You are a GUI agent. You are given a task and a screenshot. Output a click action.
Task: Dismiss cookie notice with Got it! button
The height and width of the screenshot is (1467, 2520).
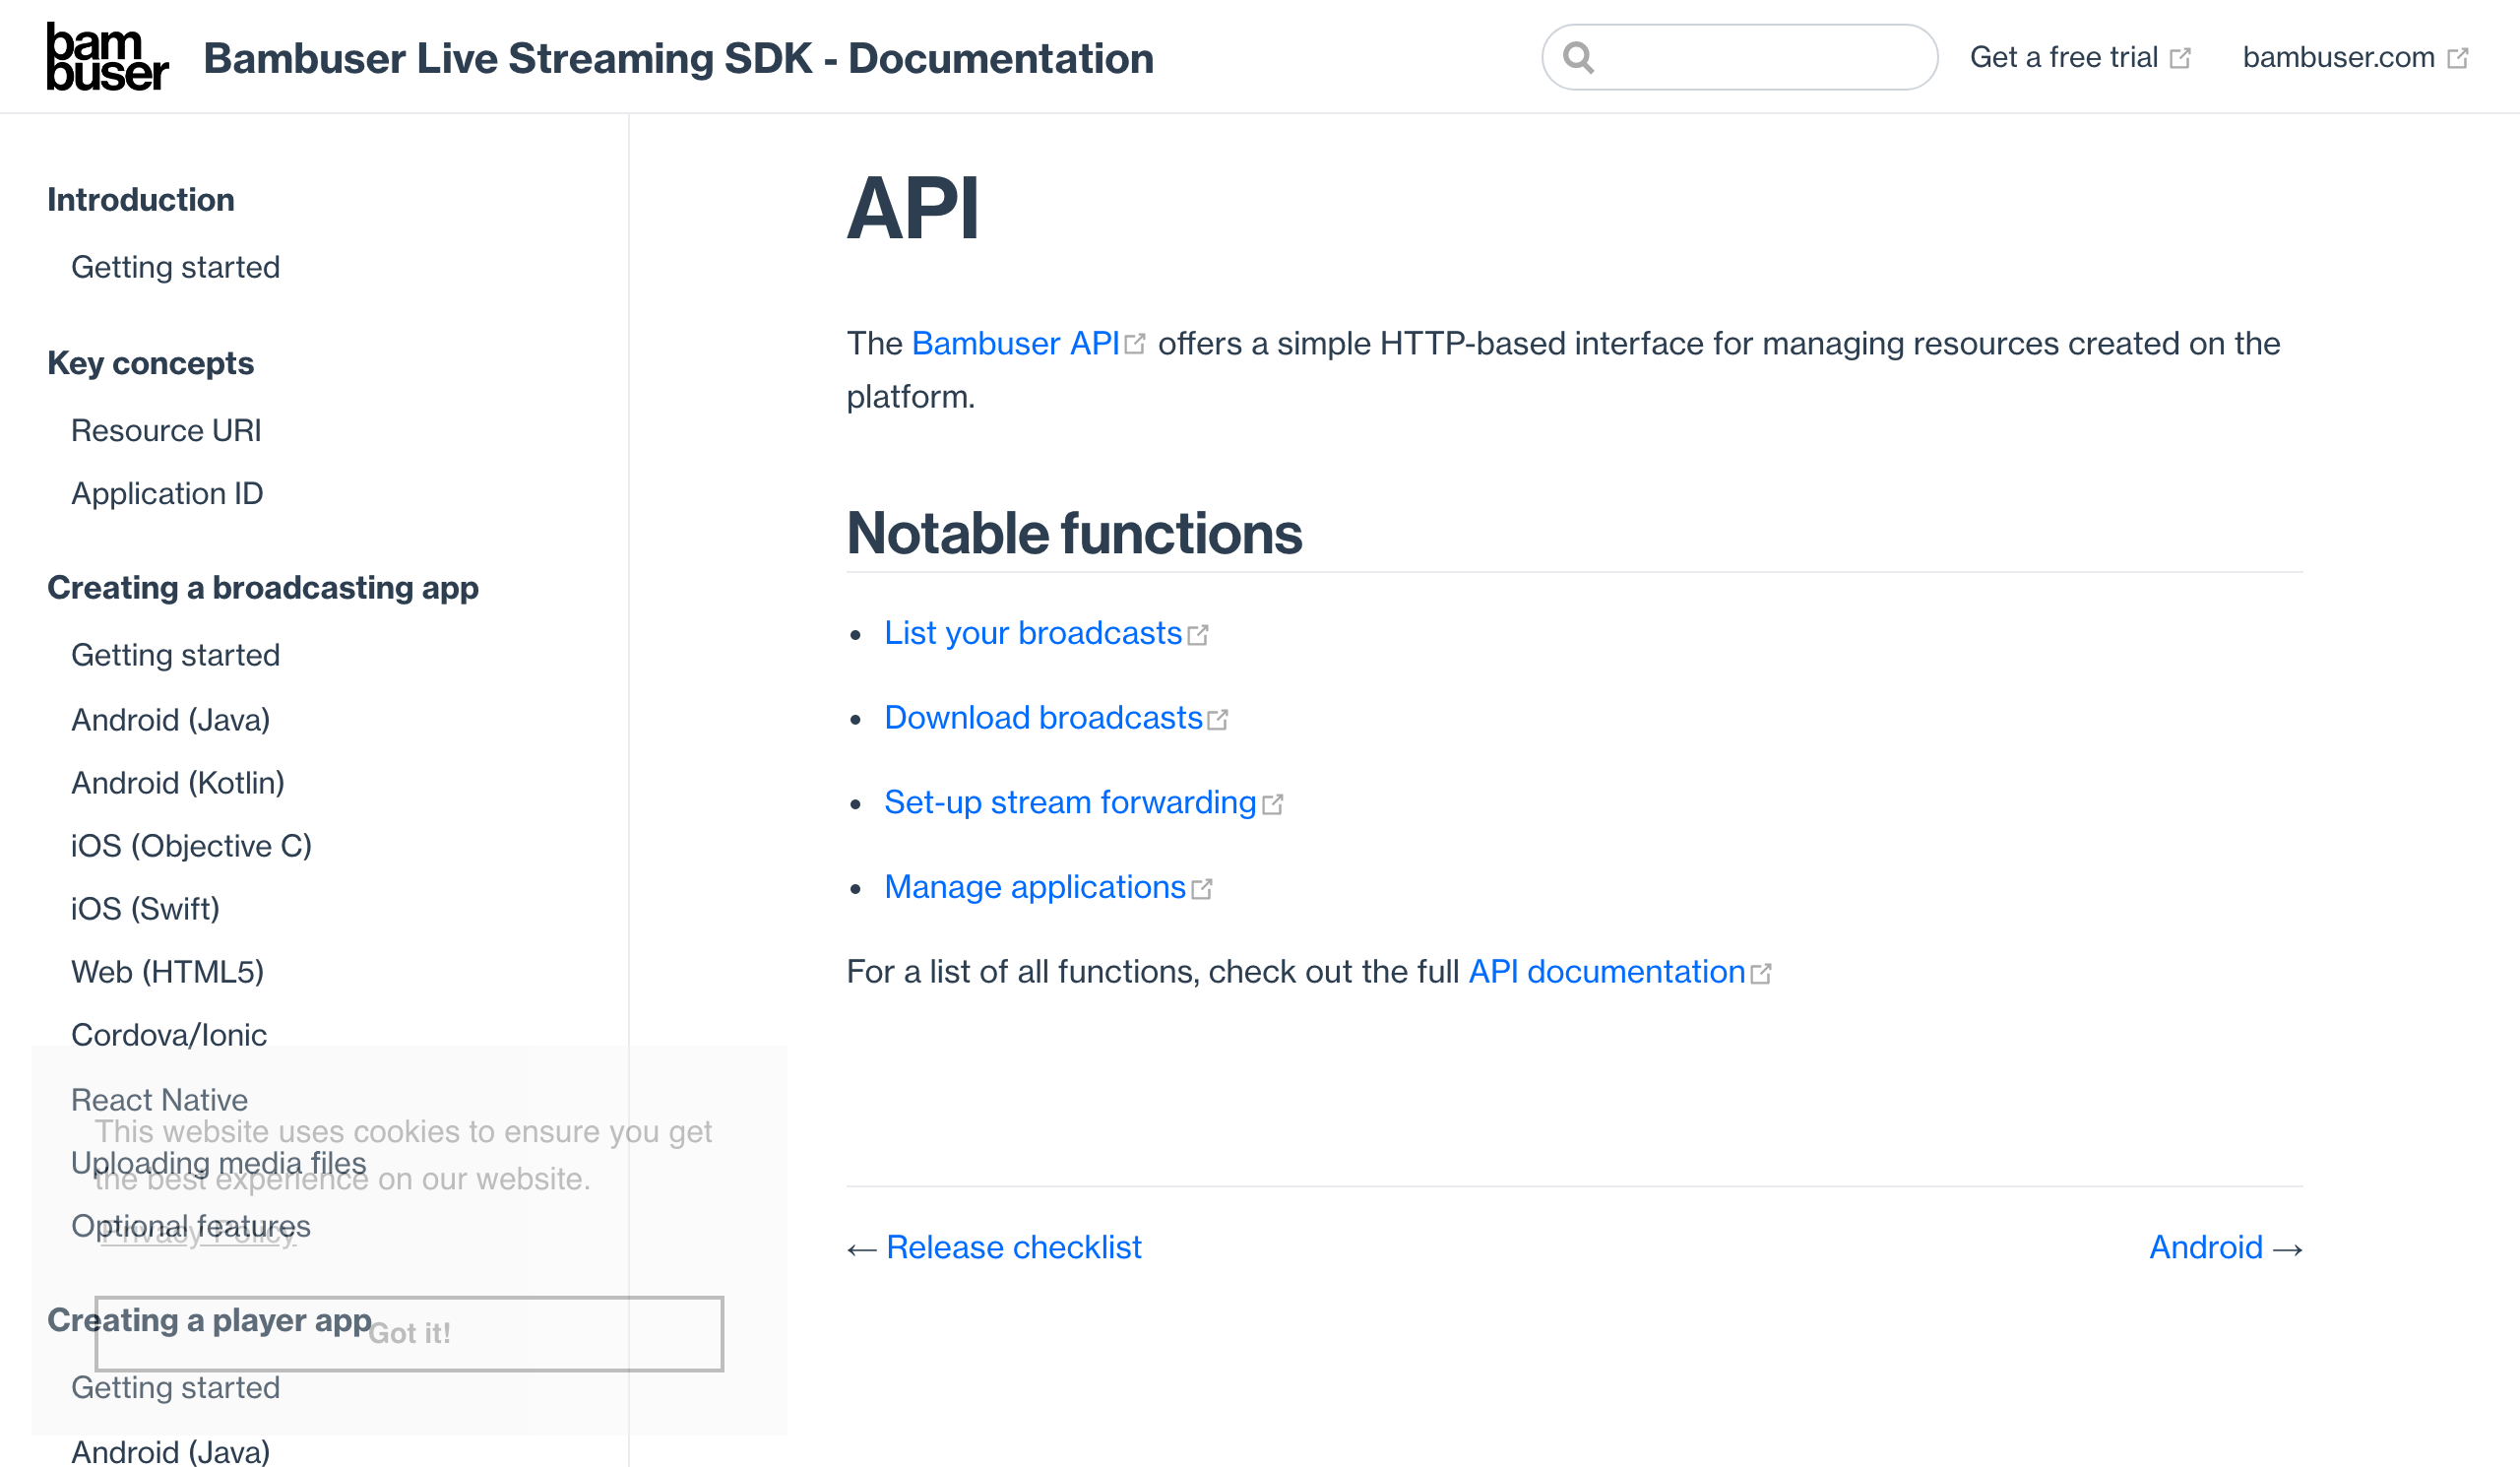coord(409,1334)
